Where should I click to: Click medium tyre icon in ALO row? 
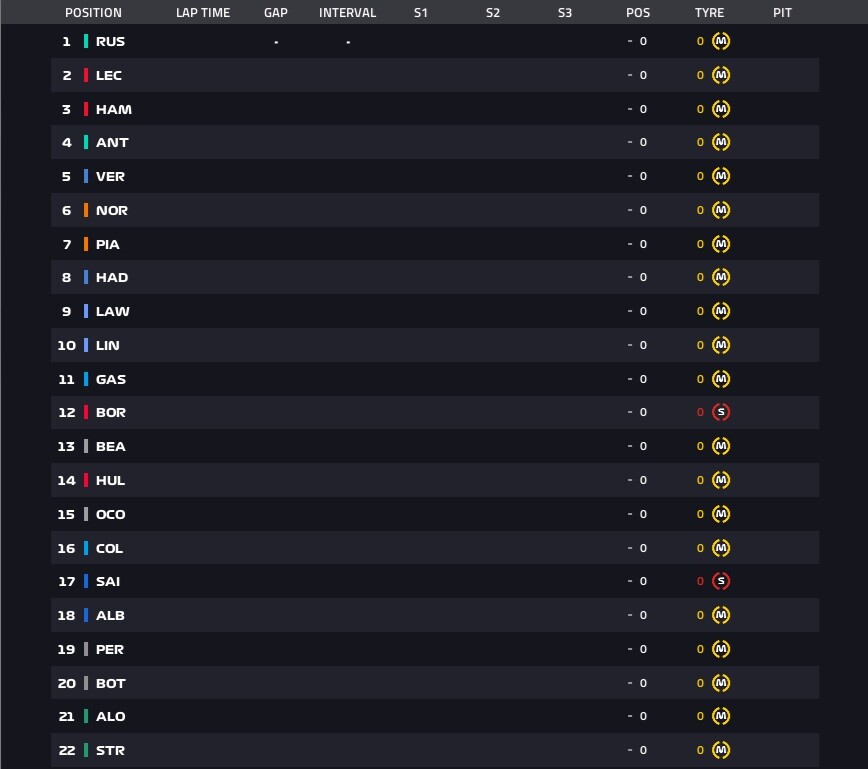[x=721, y=716]
